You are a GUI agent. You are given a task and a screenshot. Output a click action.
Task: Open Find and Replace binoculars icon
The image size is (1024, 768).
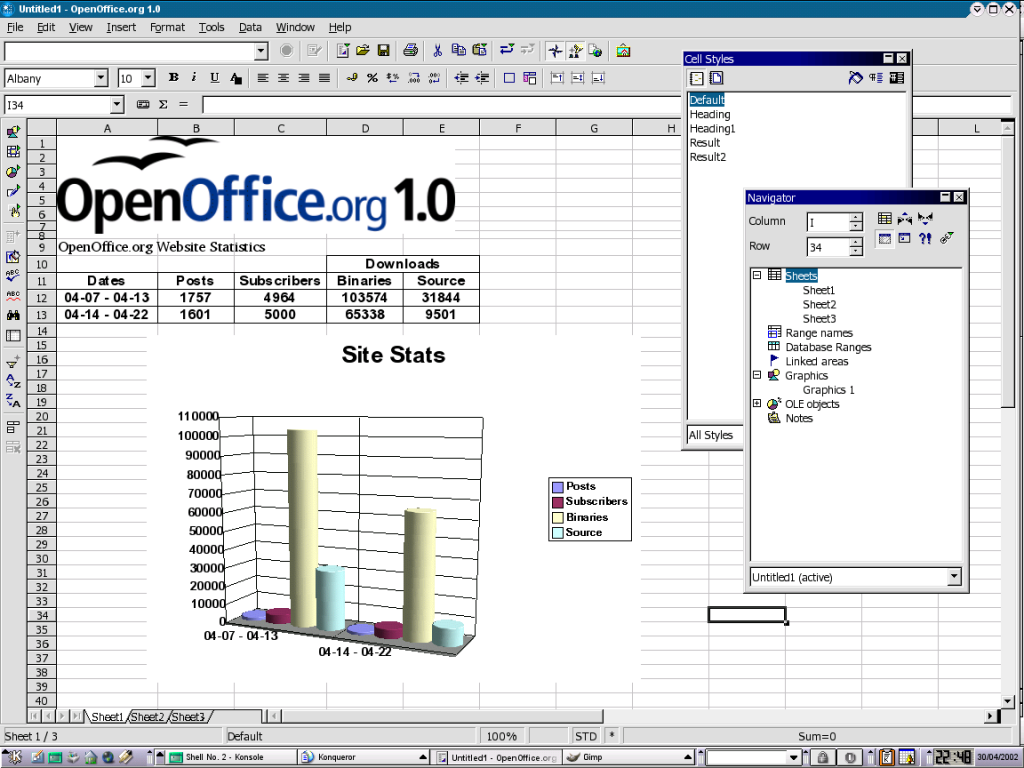click(13, 316)
